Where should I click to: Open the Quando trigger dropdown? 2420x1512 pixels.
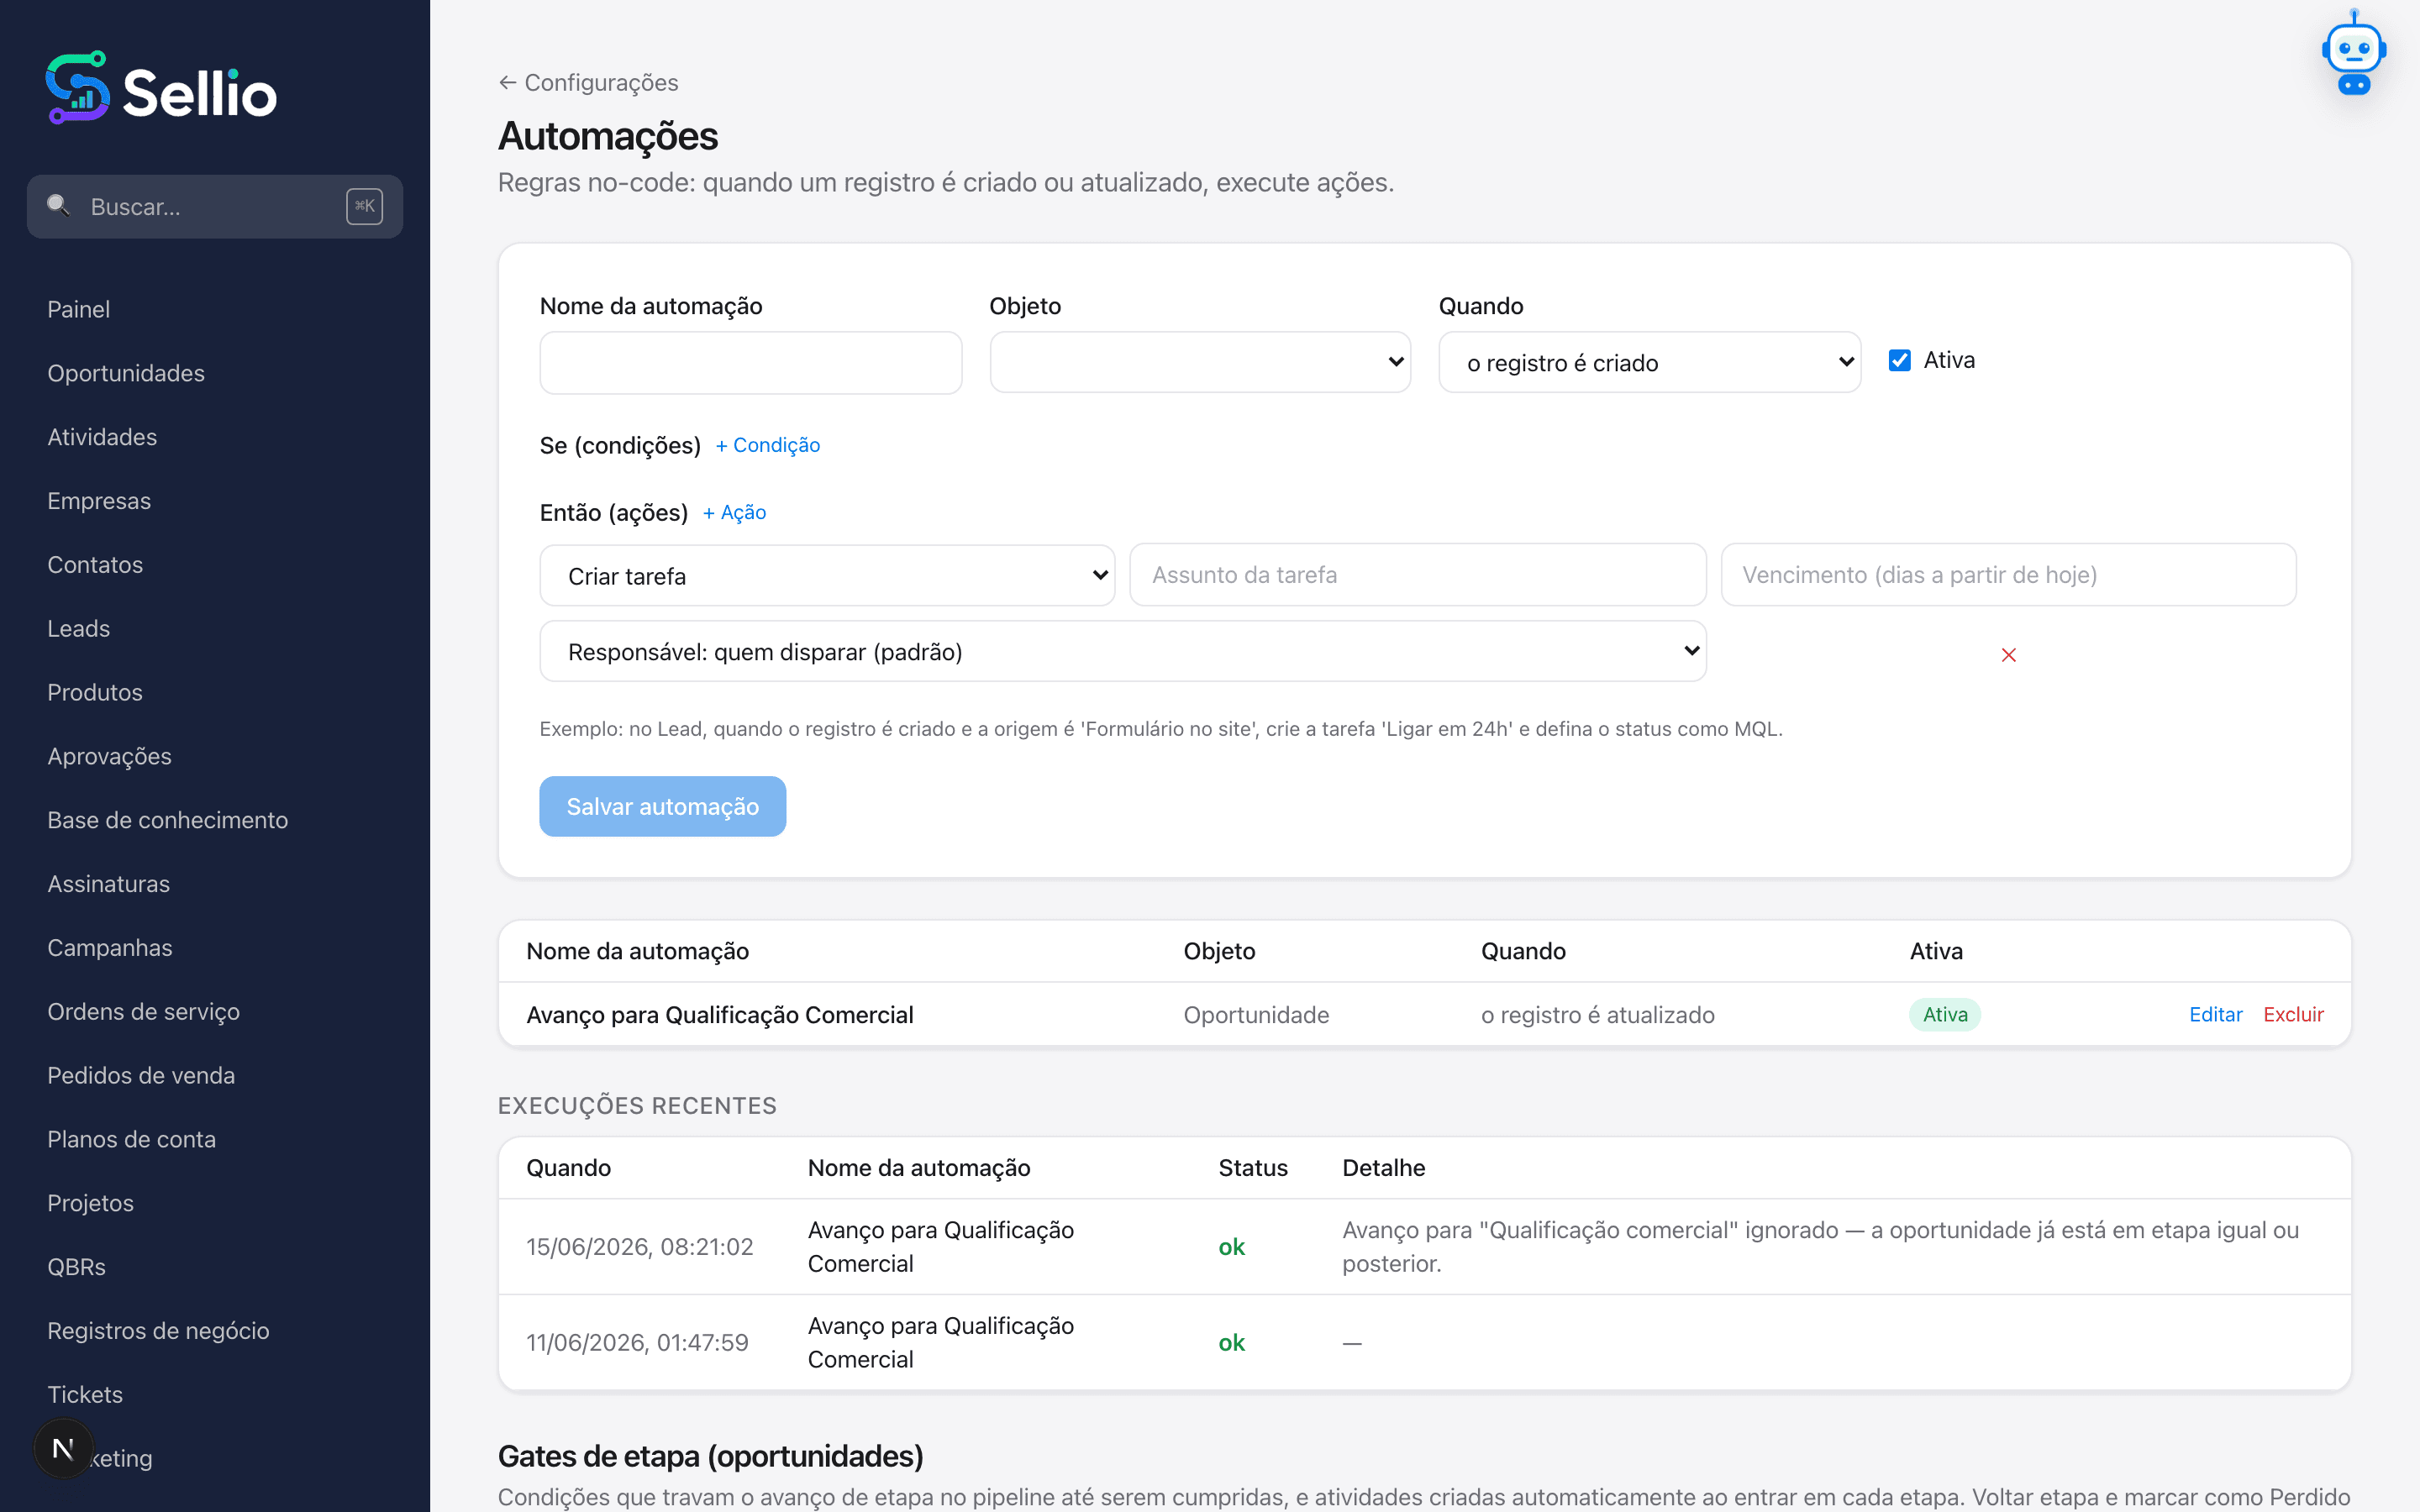[1649, 362]
